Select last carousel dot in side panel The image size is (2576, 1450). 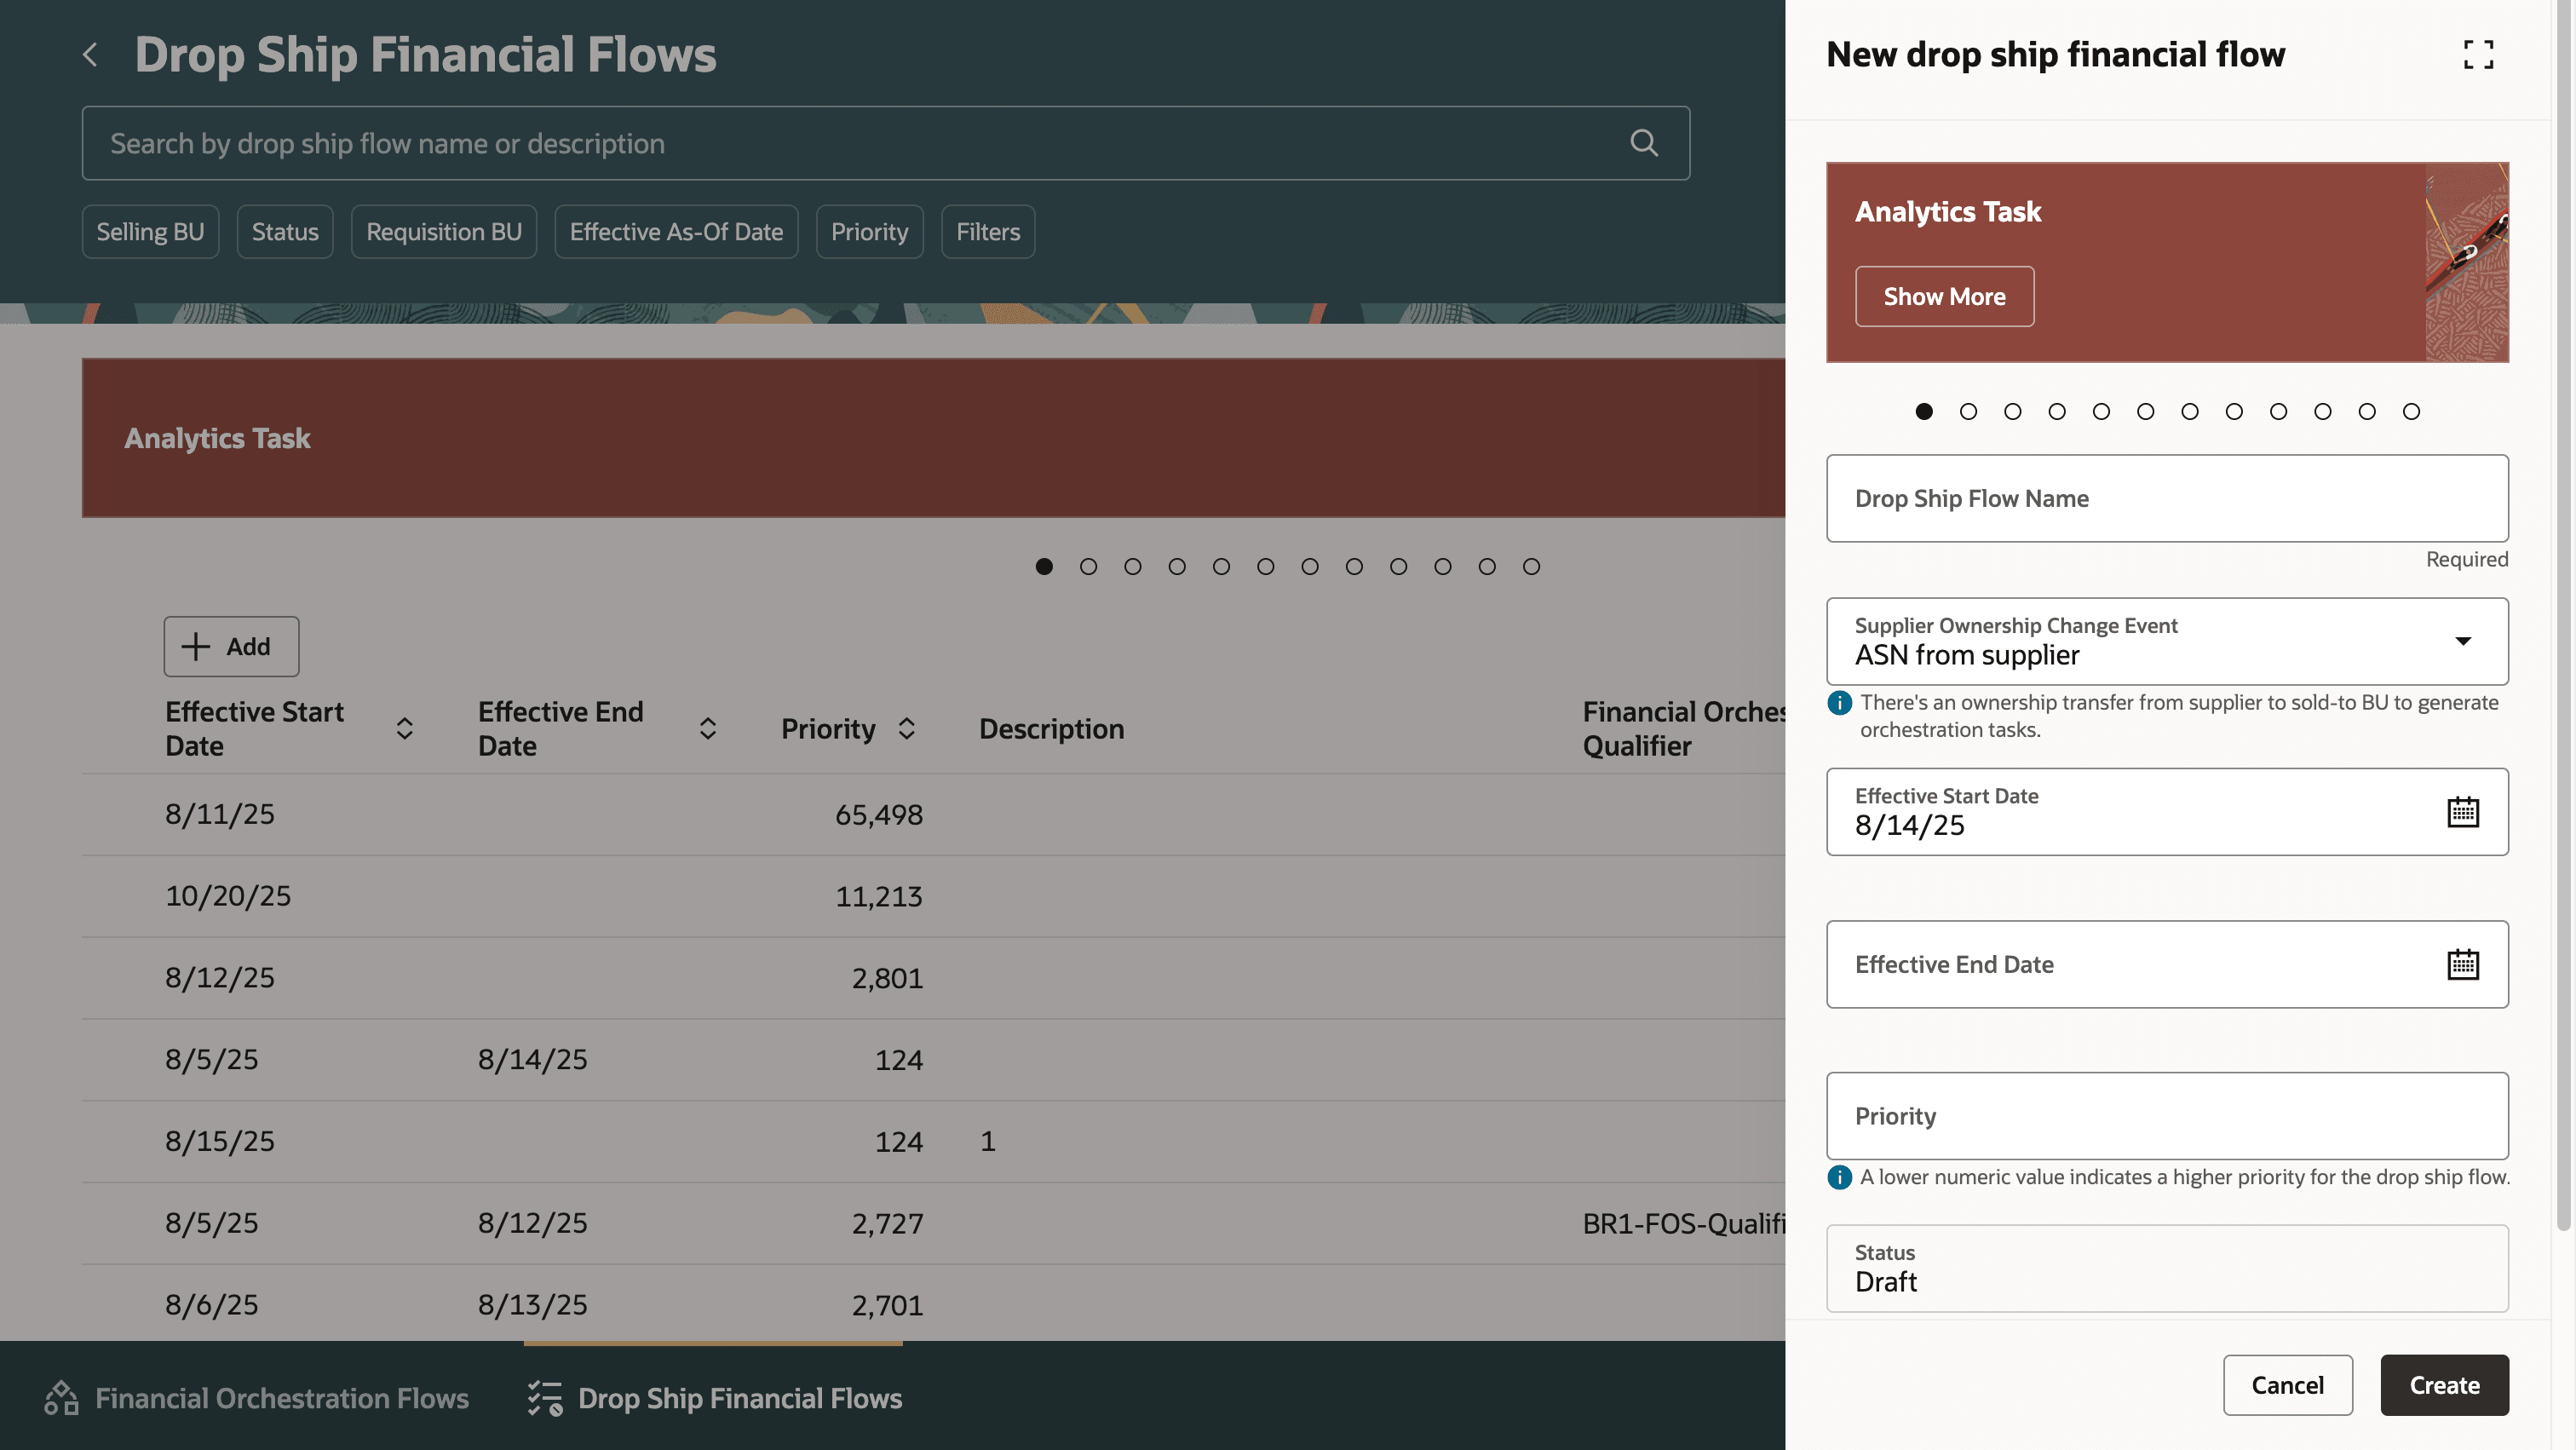[2410, 411]
